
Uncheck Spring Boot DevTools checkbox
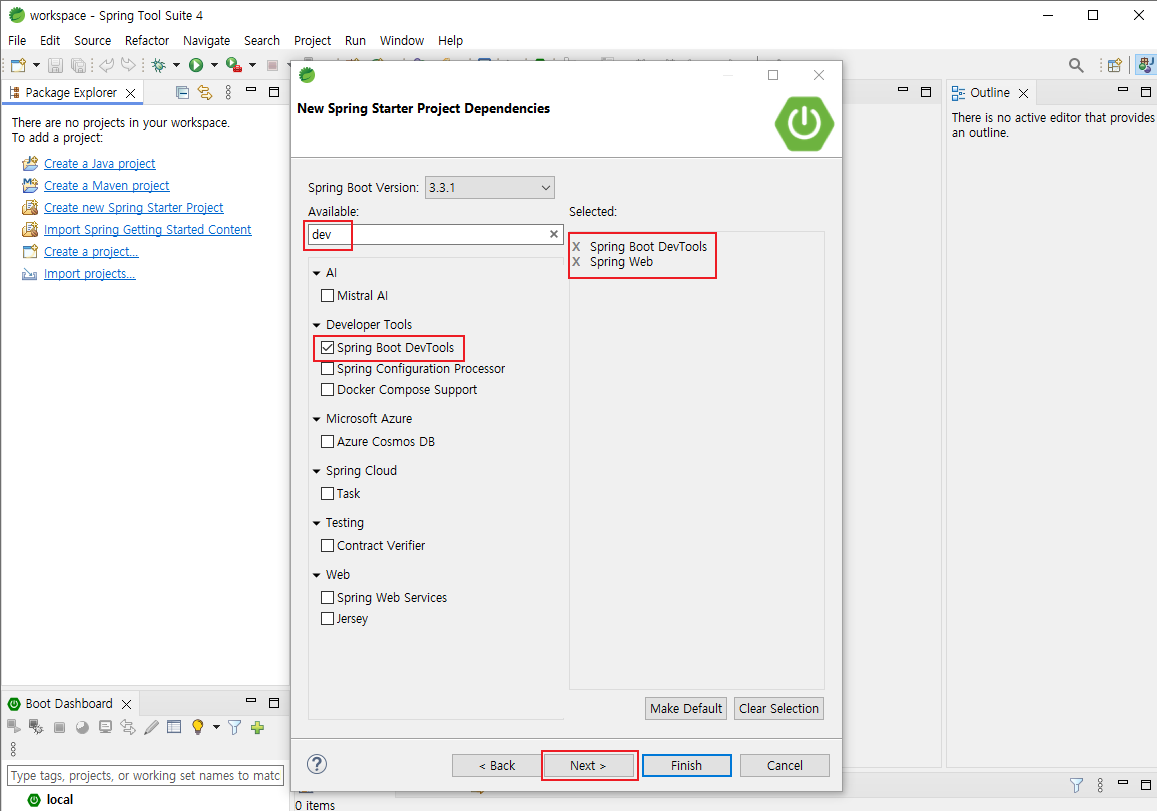point(328,348)
